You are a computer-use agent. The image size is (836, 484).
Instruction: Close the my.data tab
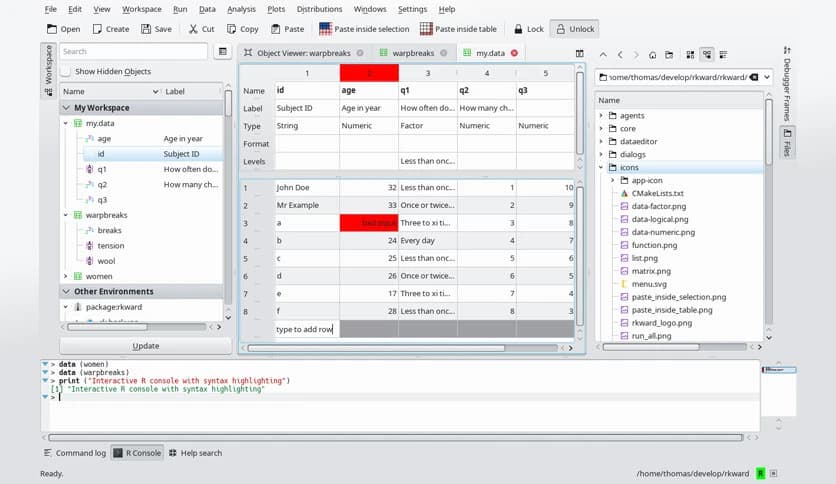coord(515,53)
